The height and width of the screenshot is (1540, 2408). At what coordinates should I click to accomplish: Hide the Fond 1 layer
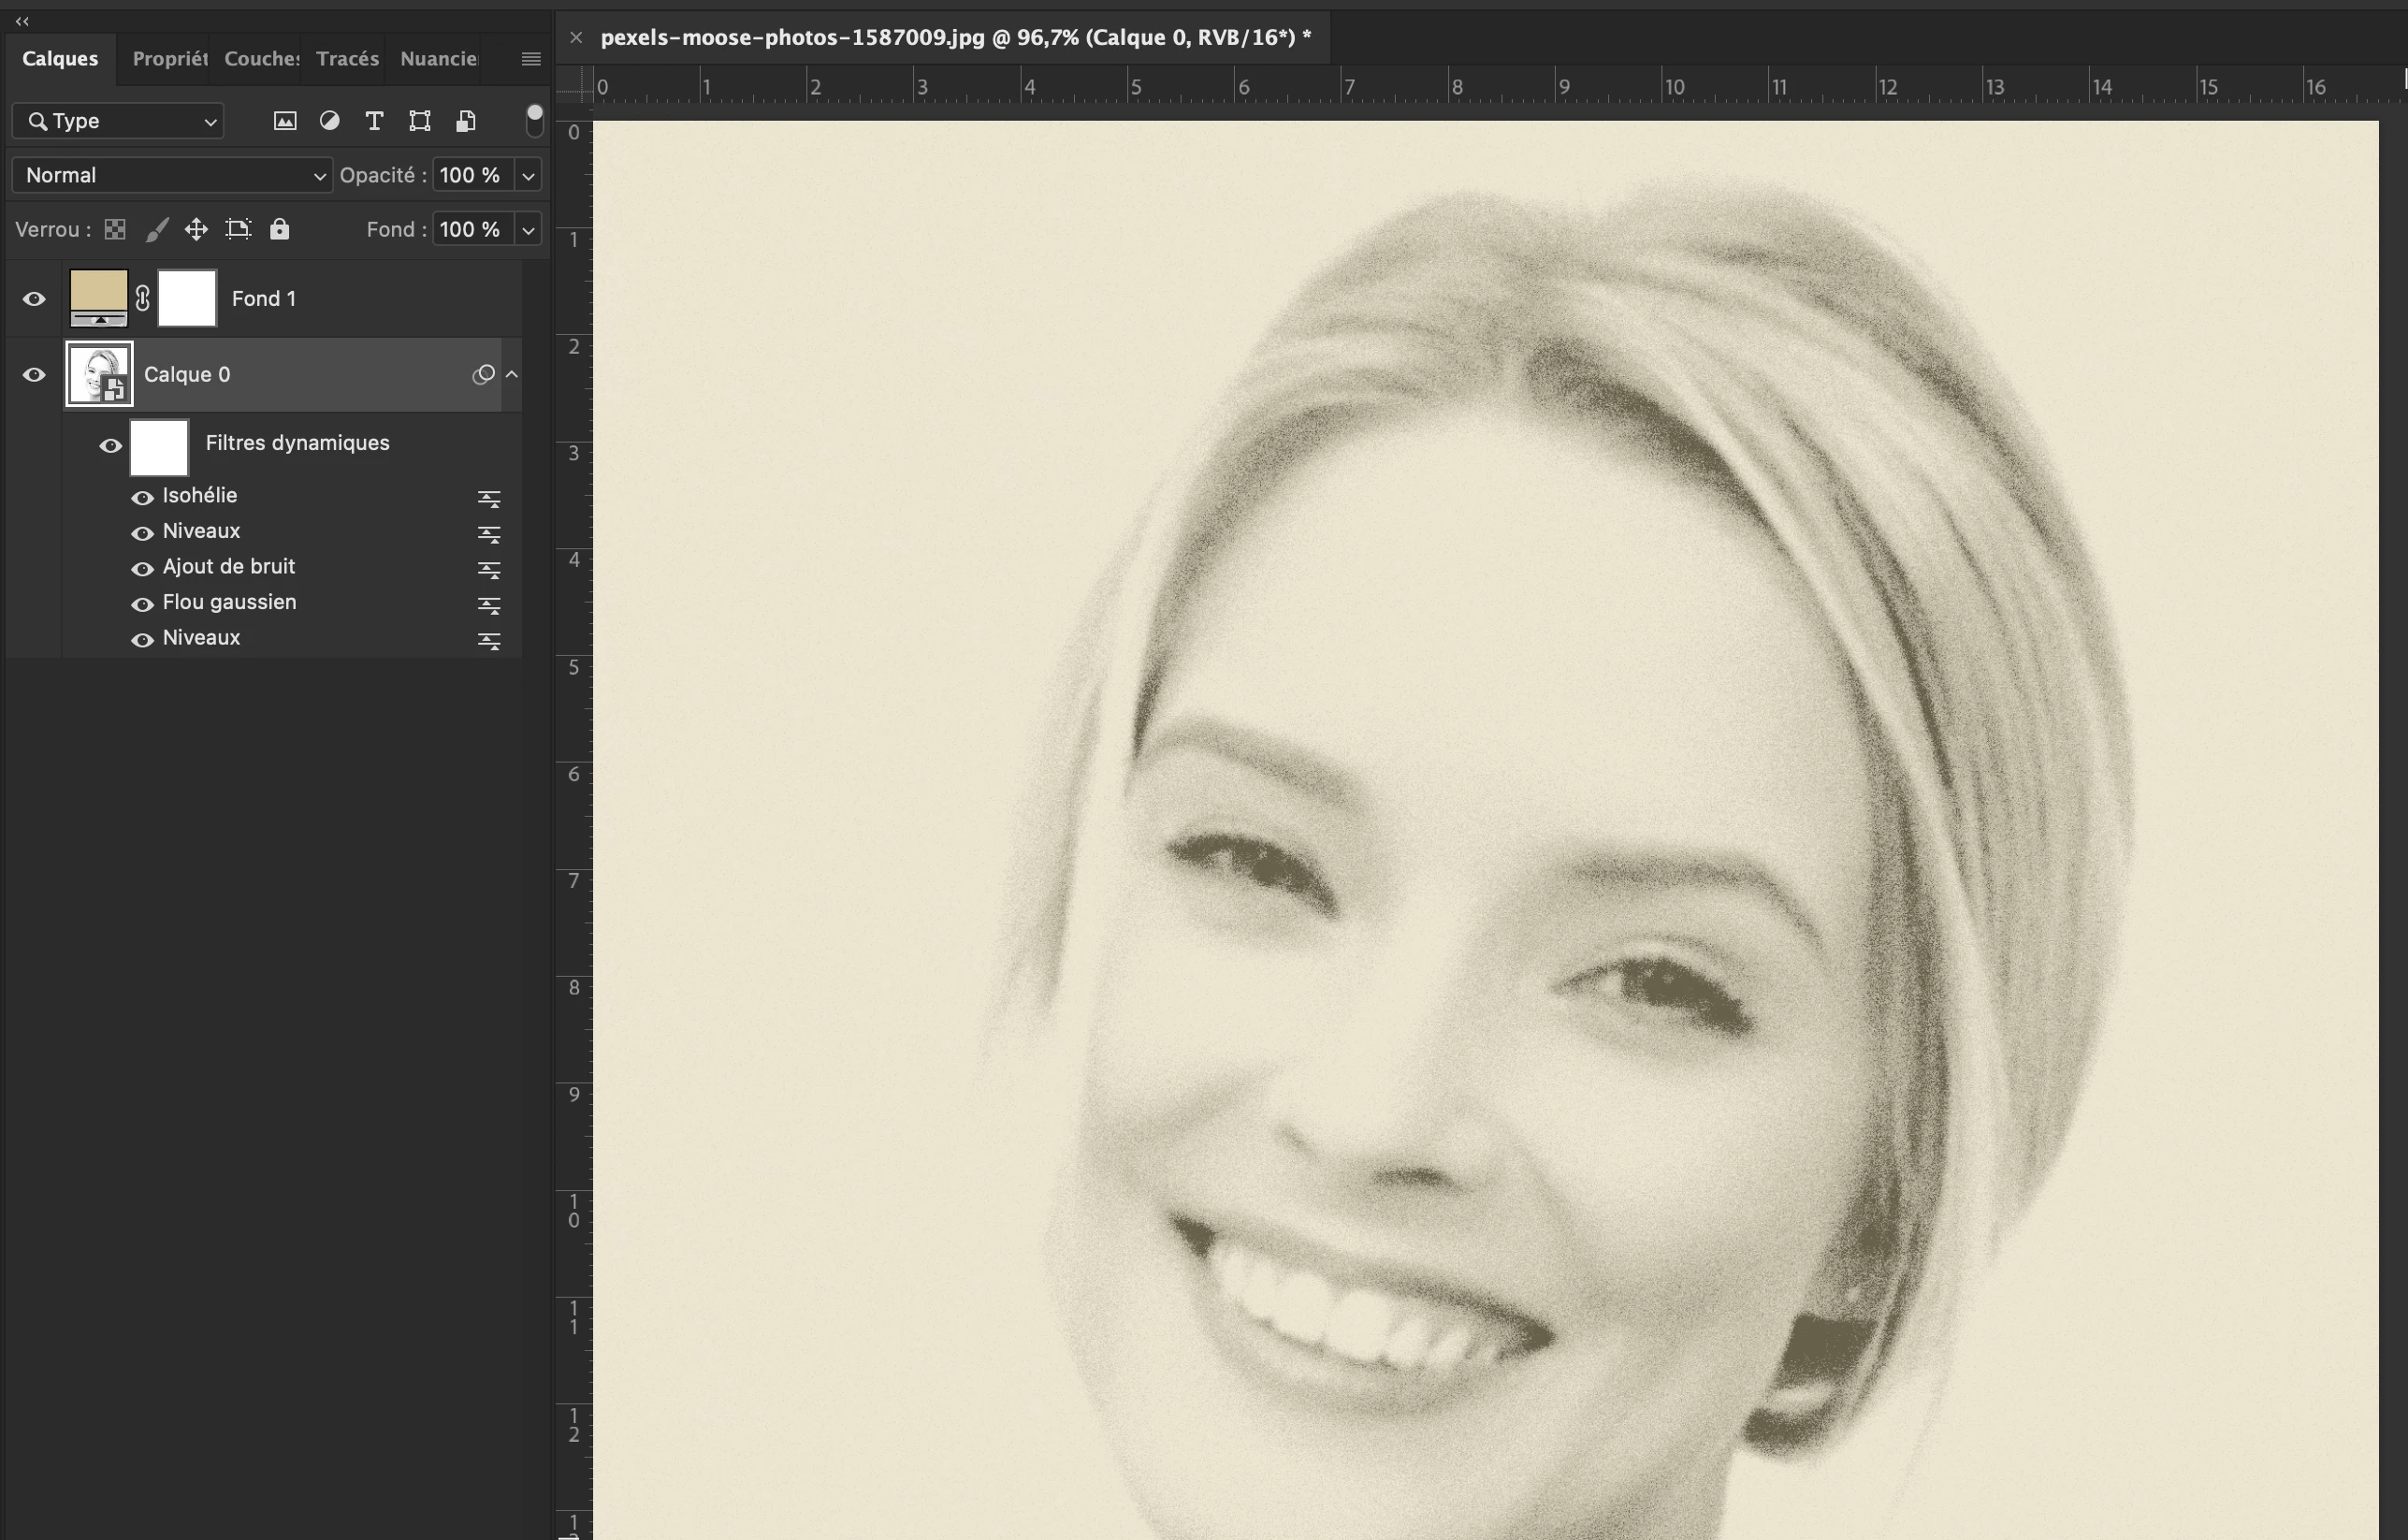point(34,299)
